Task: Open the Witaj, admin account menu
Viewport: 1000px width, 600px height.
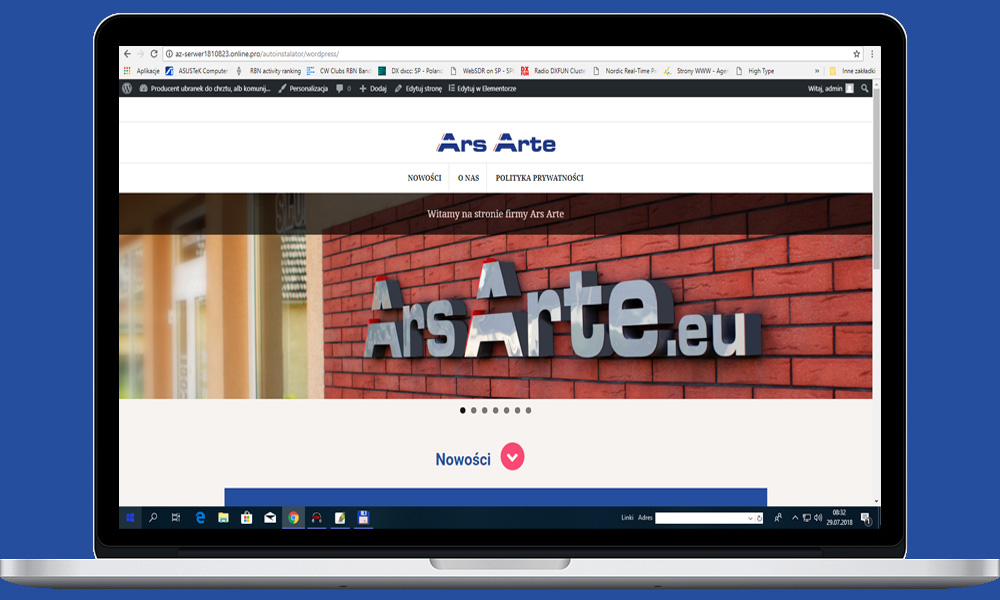Action: click(830, 89)
